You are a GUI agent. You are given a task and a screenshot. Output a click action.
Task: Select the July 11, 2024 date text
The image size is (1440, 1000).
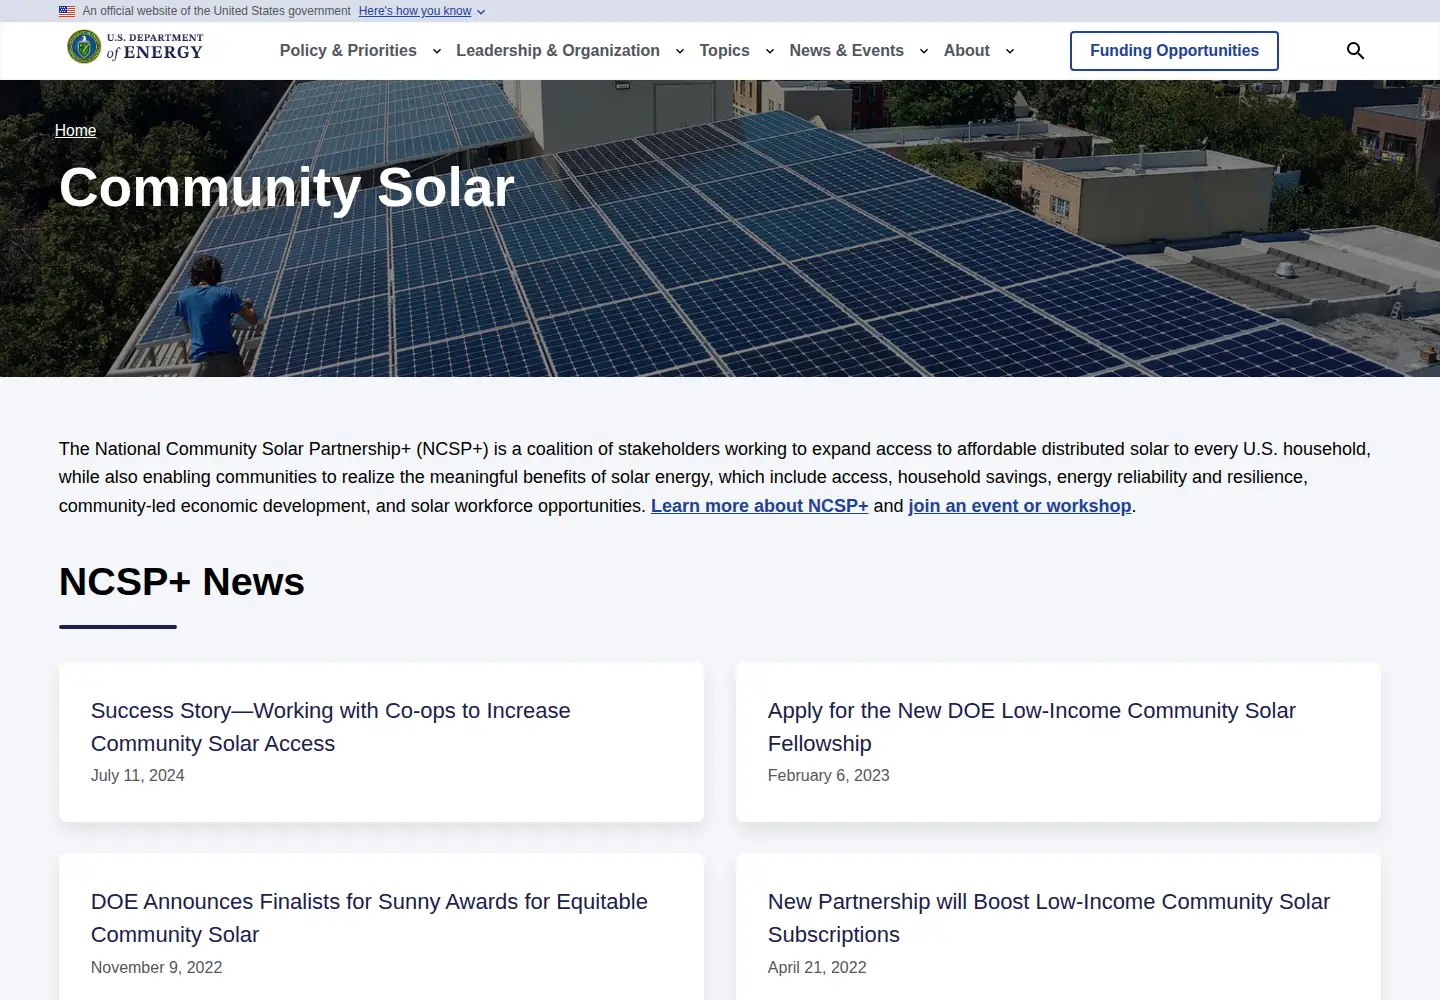pyautogui.click(x=138, y=776)
